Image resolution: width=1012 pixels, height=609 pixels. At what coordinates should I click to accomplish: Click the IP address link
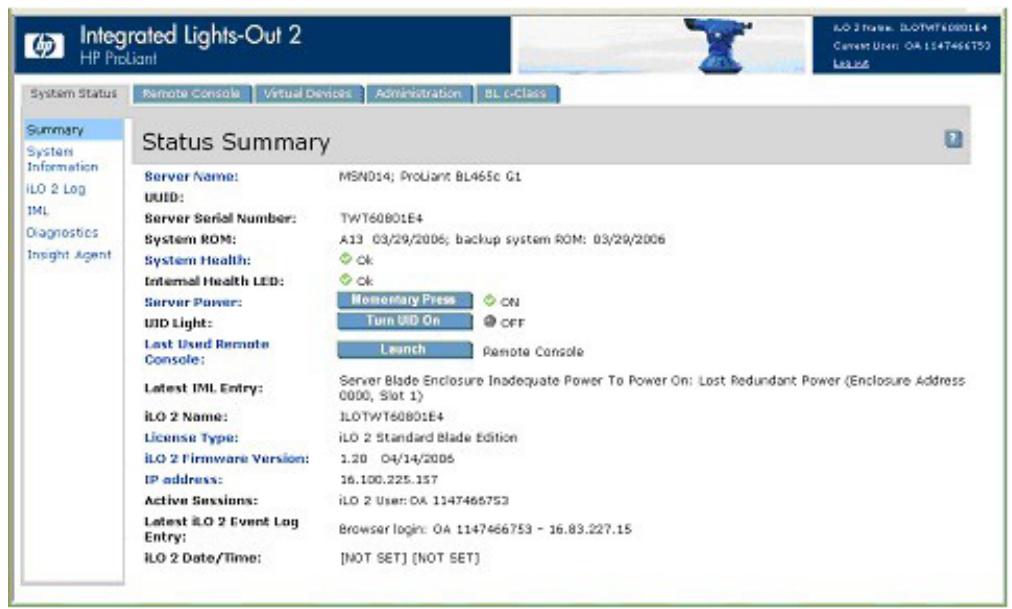(x=183, y=479)
